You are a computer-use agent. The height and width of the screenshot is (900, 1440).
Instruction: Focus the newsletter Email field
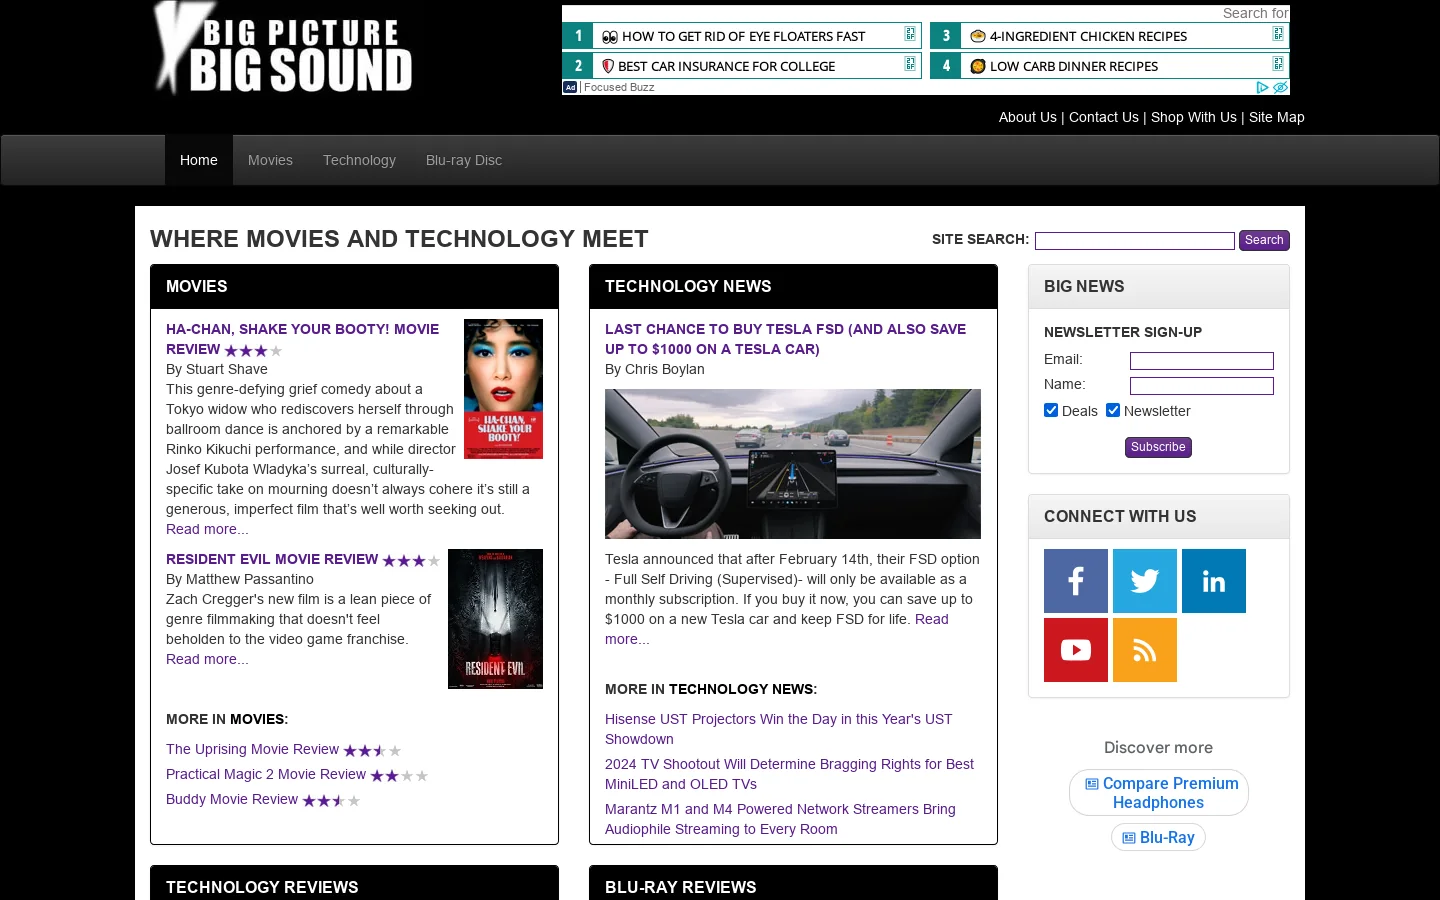(1202, 361)
